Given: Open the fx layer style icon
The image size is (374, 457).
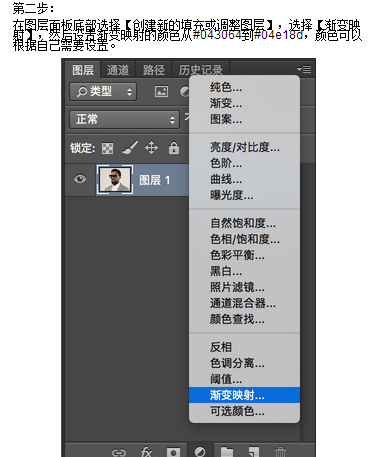Looking at the screenshot, I should pyautogui.click(x=146, y=452).
